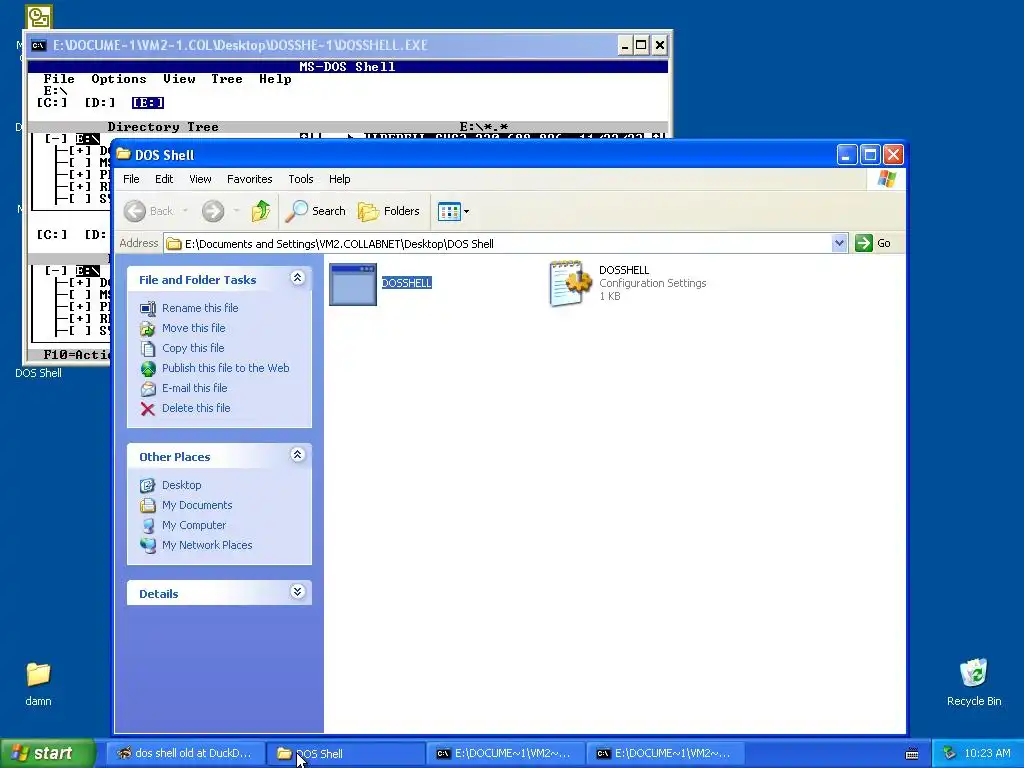The width and height of the screenshot is (1024, 768).
Task: Switch to second E:\DOCUME~1 console taskbar button
Action: [x=666, y=753]
